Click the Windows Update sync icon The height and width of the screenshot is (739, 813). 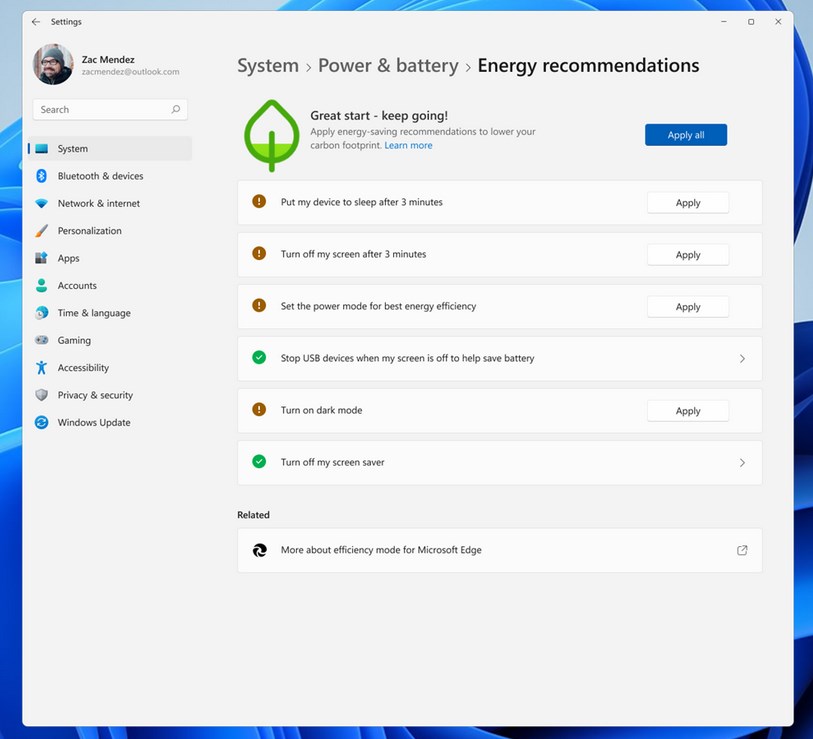pos(41,423)
